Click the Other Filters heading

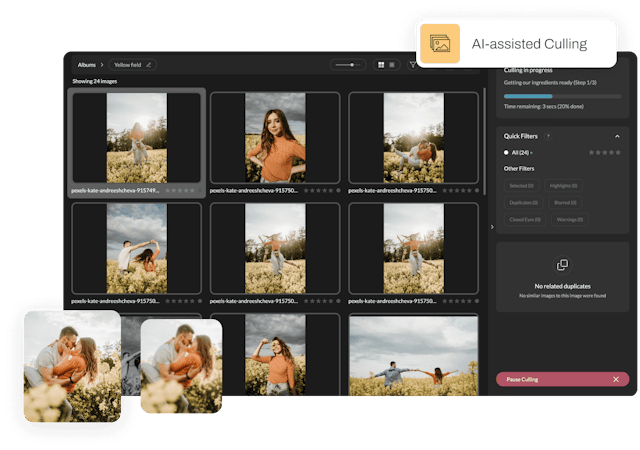point(519,168)
